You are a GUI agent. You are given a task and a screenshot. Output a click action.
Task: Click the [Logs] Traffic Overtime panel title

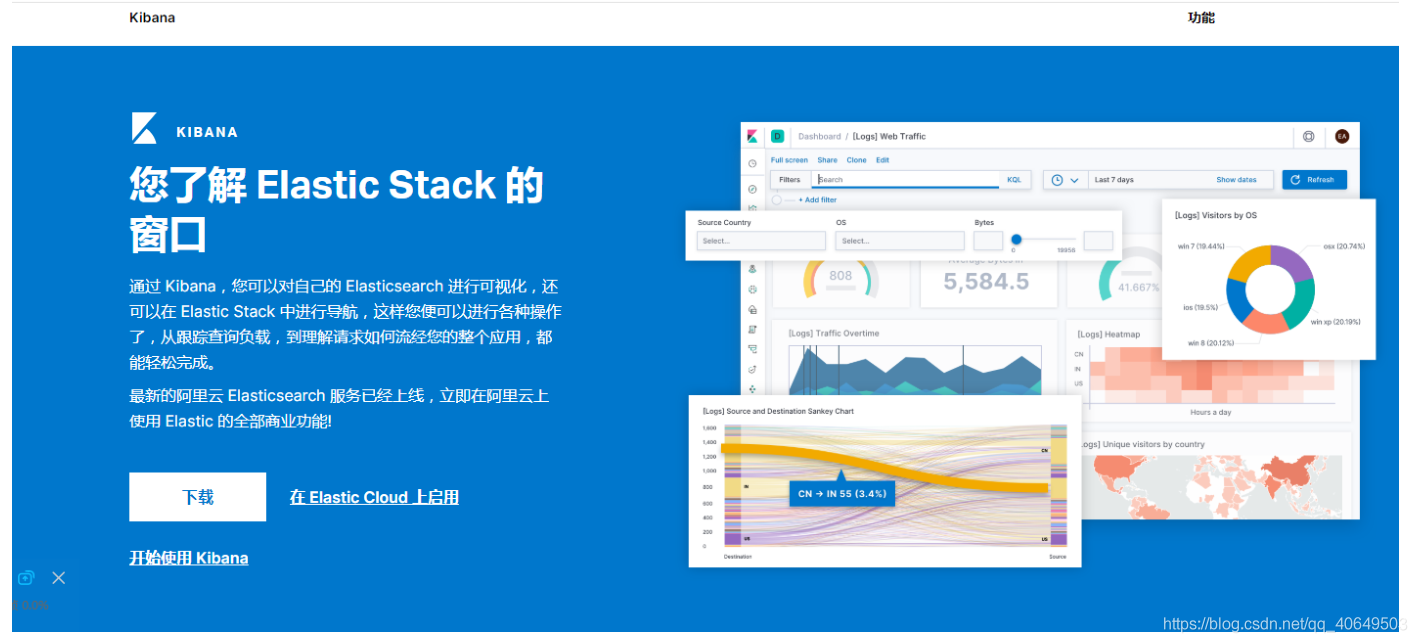click(834, 333)
